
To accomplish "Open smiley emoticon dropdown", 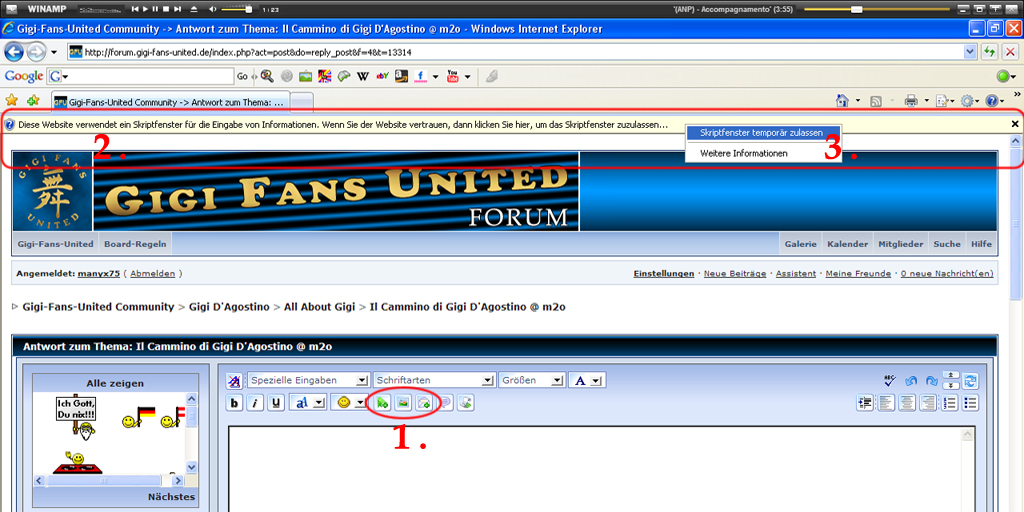I will [350, 403].
